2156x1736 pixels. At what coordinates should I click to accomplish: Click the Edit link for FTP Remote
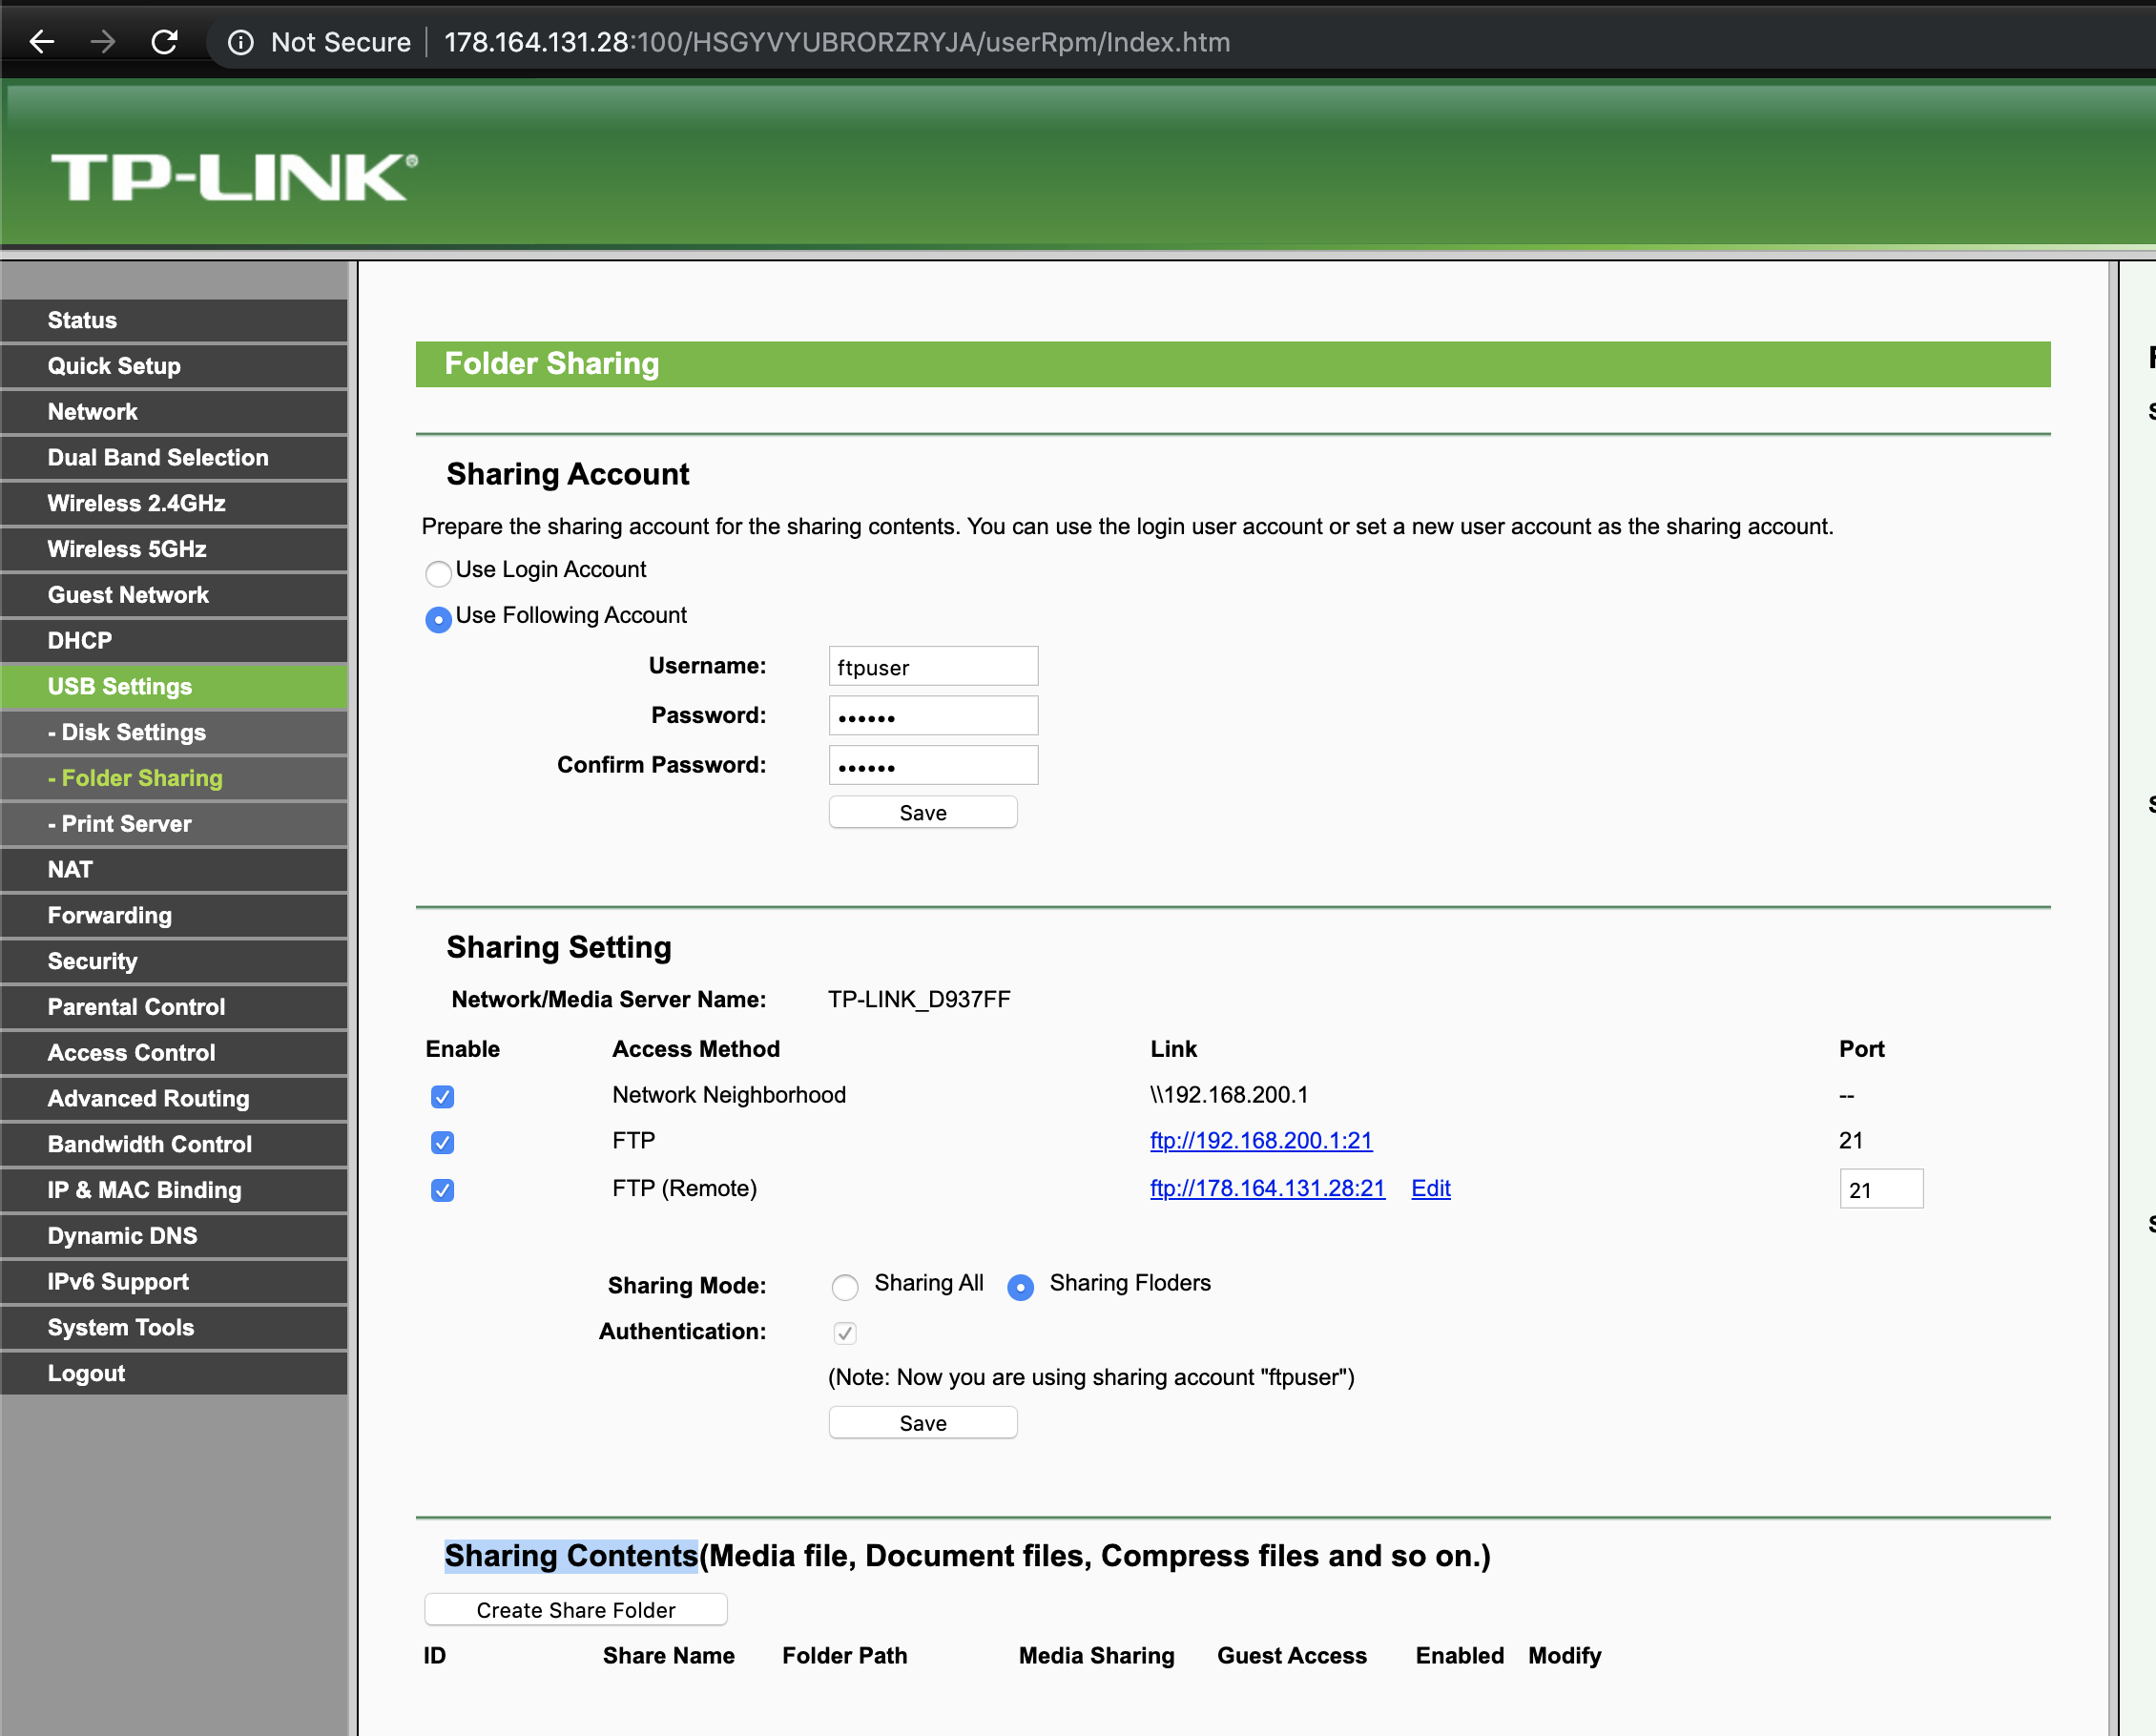tap(1431, 1189)
